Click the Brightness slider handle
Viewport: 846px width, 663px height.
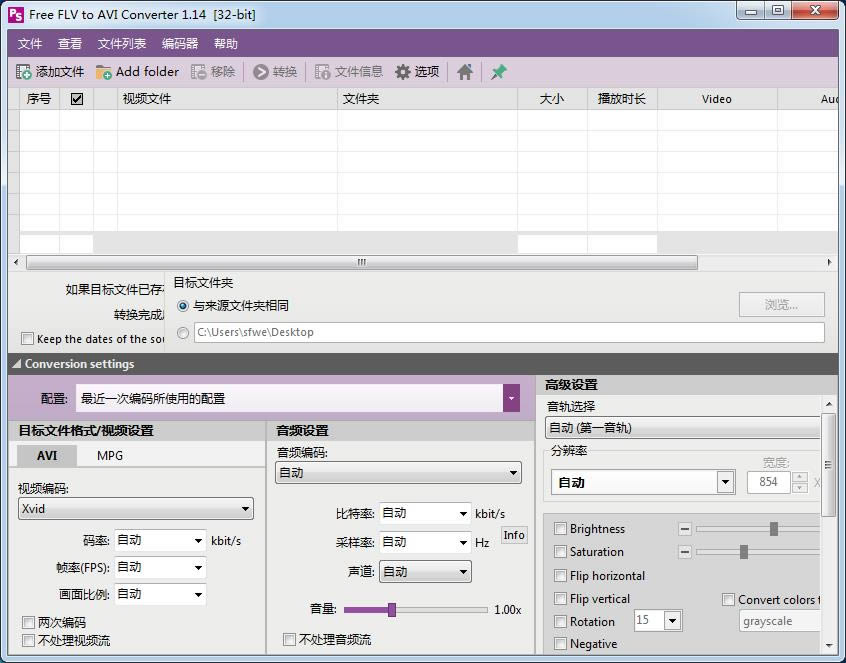(x=774, y=529)
